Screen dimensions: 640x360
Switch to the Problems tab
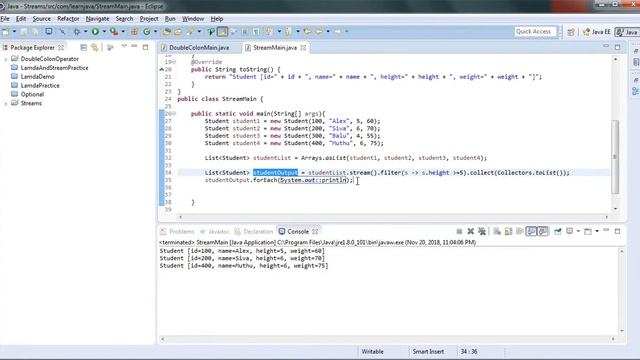click(177, 231)
